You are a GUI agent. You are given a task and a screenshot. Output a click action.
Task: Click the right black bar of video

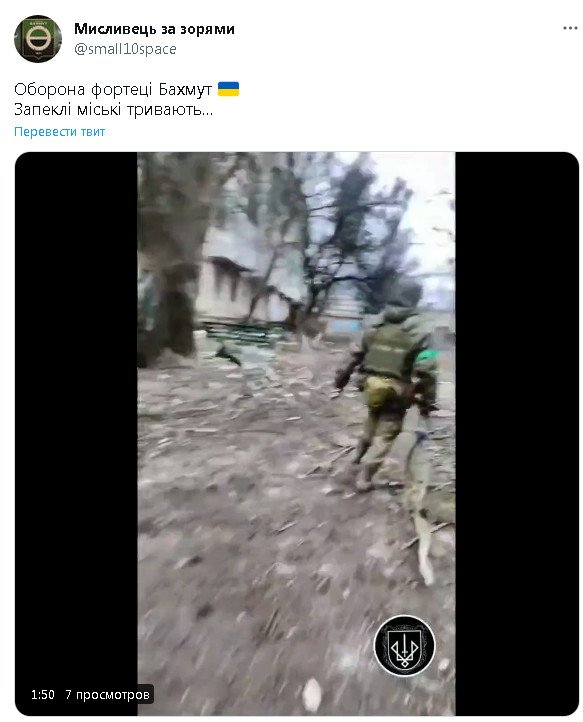517,433
